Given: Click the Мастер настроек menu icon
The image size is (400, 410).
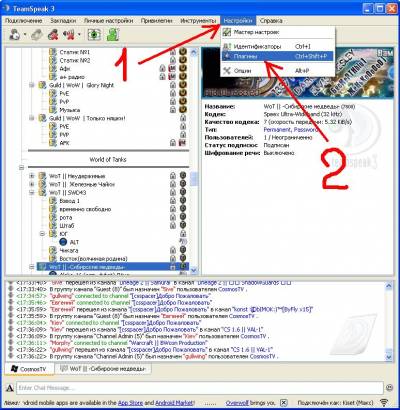Looking at the screenshot, I should pyautogui.click(x=227, y=32).
